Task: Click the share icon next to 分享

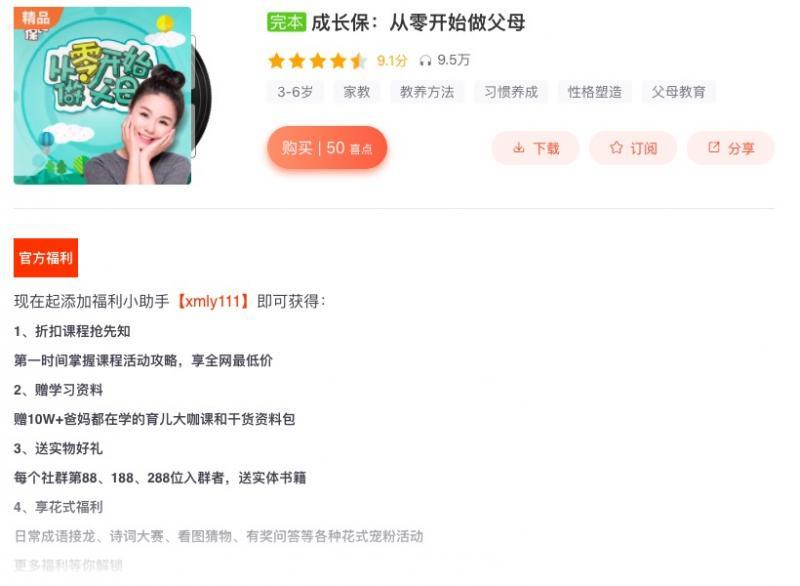Action: [714, 147]
